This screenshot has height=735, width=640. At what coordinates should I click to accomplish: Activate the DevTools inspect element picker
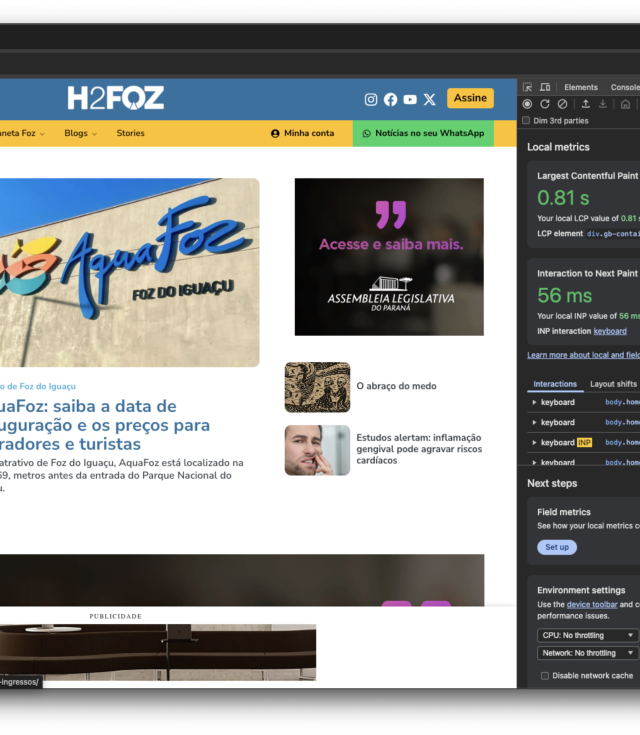[528, 87]
